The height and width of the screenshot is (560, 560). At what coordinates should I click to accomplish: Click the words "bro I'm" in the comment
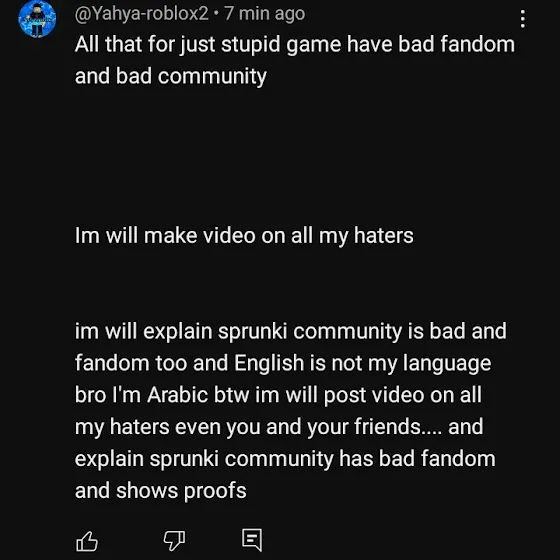[x=108, y=395]
